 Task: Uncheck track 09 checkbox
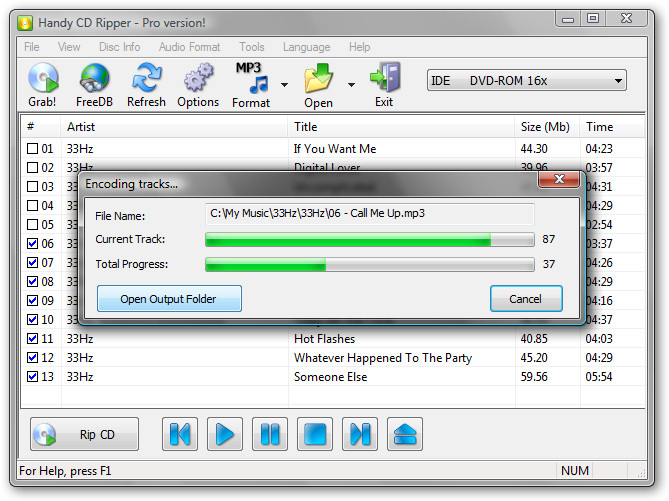point(32,300)
